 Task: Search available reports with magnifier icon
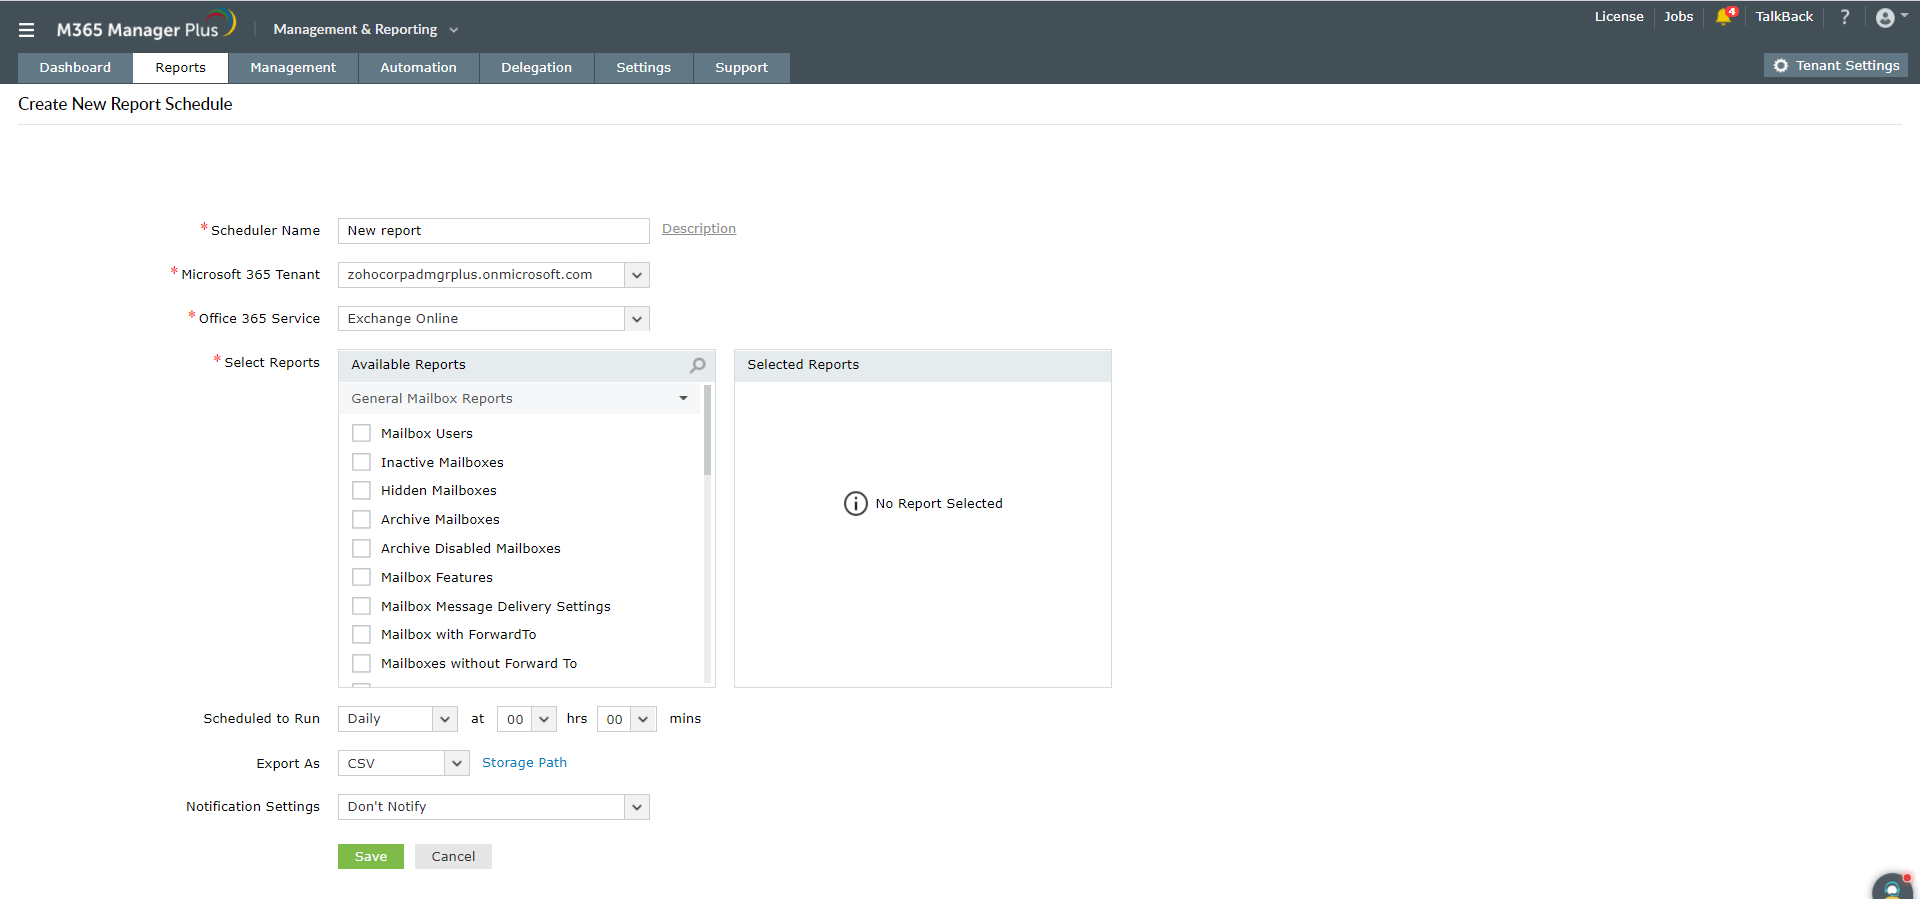tap(698, 365)
